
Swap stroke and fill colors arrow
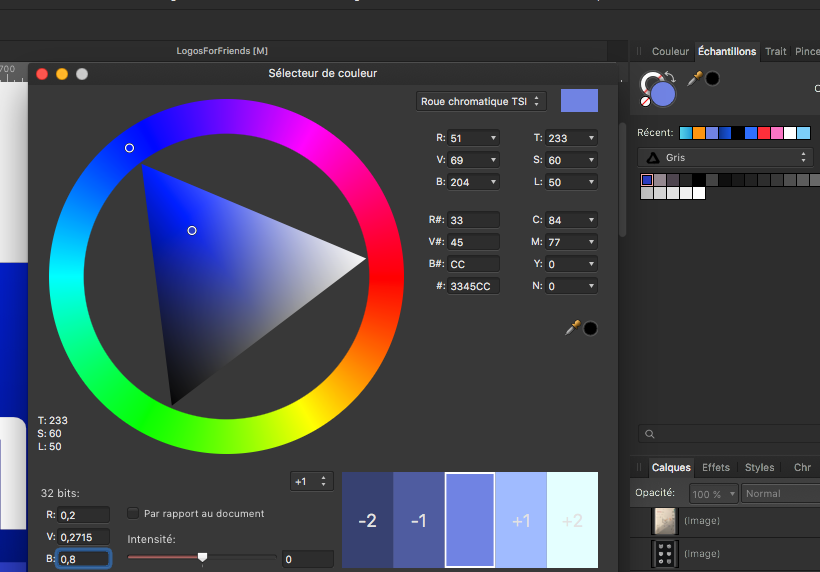[x=670, y=76]
